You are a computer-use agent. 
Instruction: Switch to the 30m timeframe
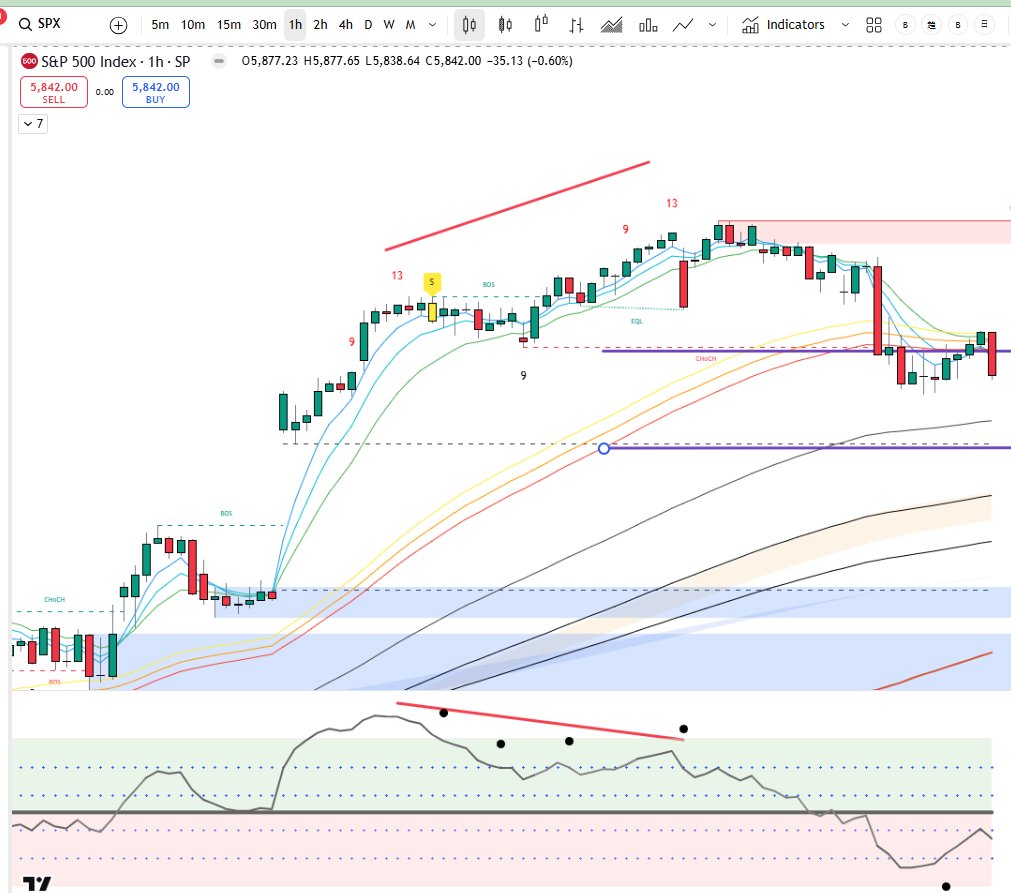(x=264, y=25)
